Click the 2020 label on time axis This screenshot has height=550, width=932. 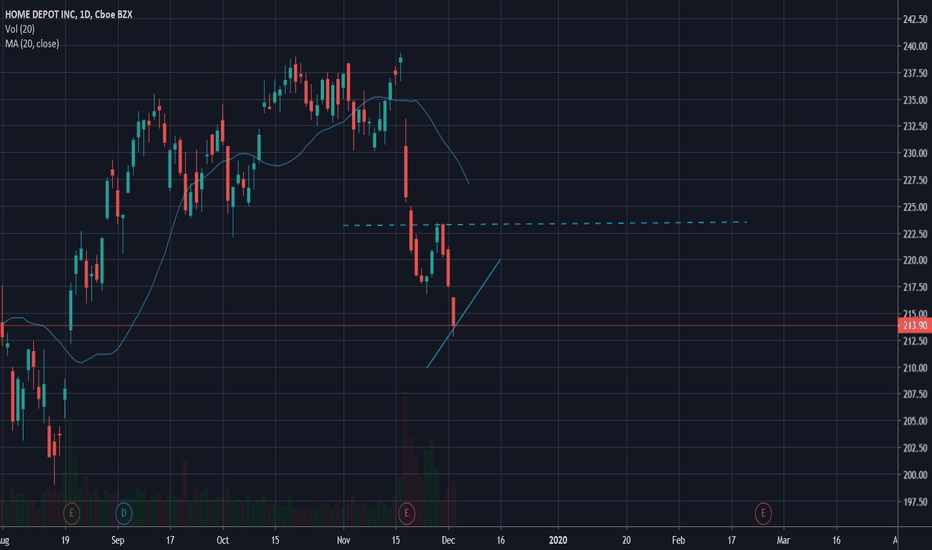pyautogui.click(x=558, y=540)
